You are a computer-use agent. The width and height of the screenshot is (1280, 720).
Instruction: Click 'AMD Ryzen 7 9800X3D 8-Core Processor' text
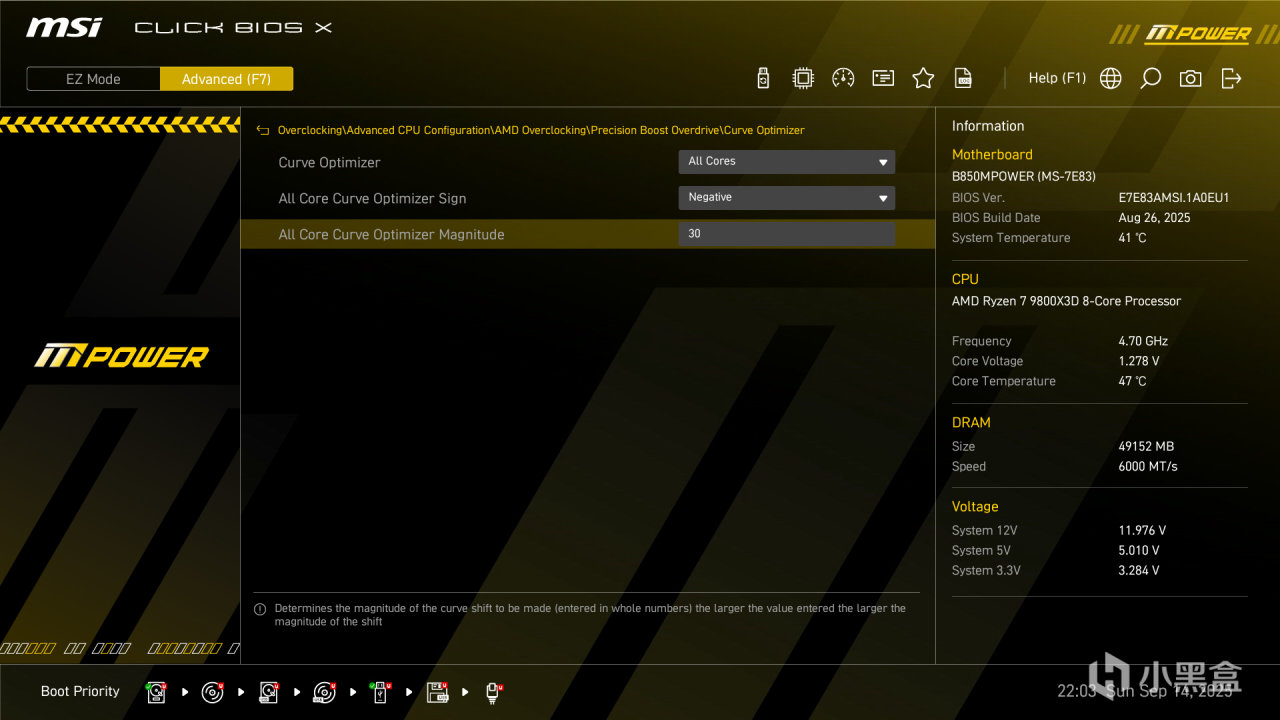click(1066, 301)
